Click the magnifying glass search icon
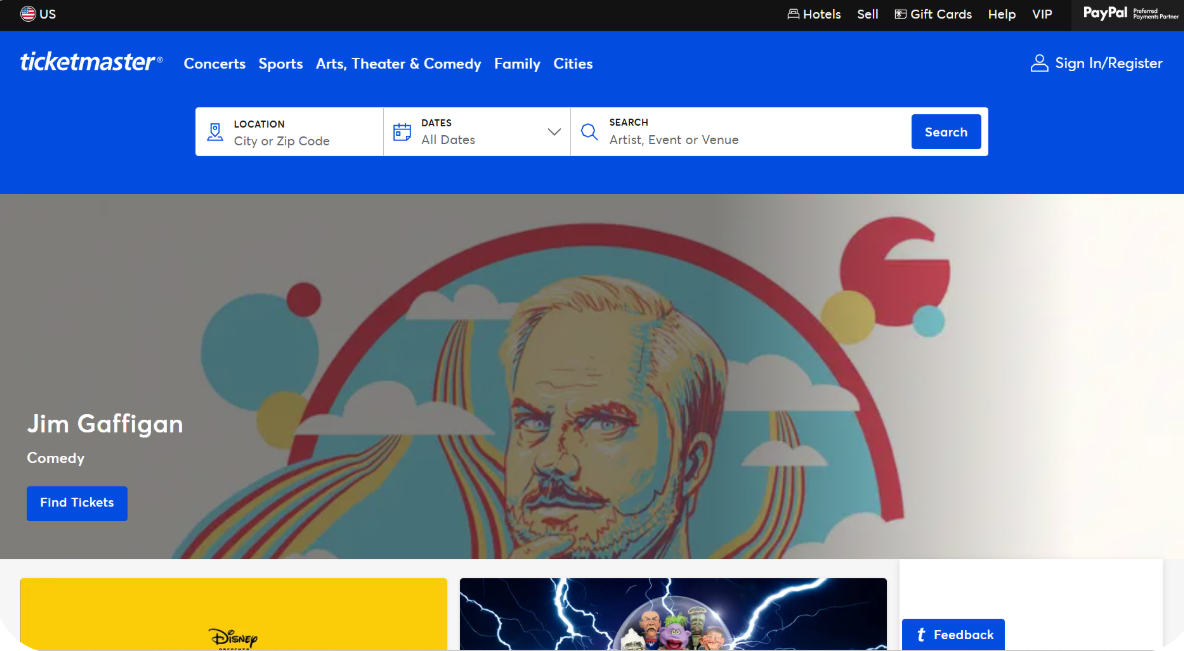Viewport: 1184px width, 651px height. [589, 132]
